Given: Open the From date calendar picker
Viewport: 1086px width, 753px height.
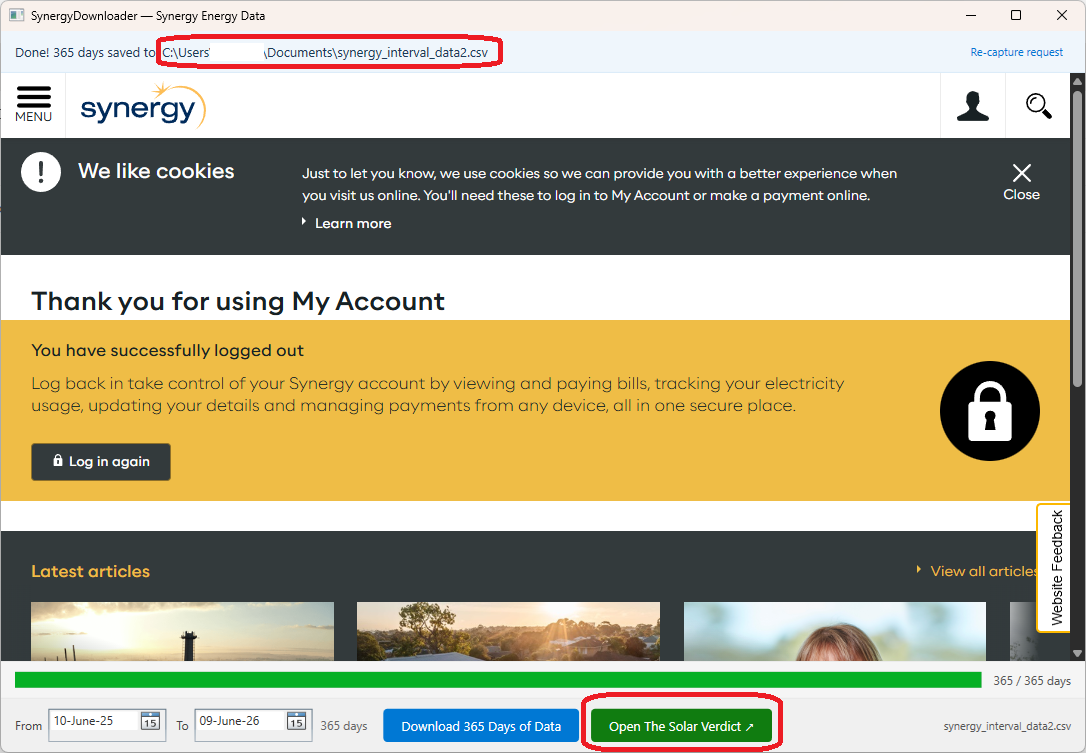Looking at the screenshot, I should [150, 721].
